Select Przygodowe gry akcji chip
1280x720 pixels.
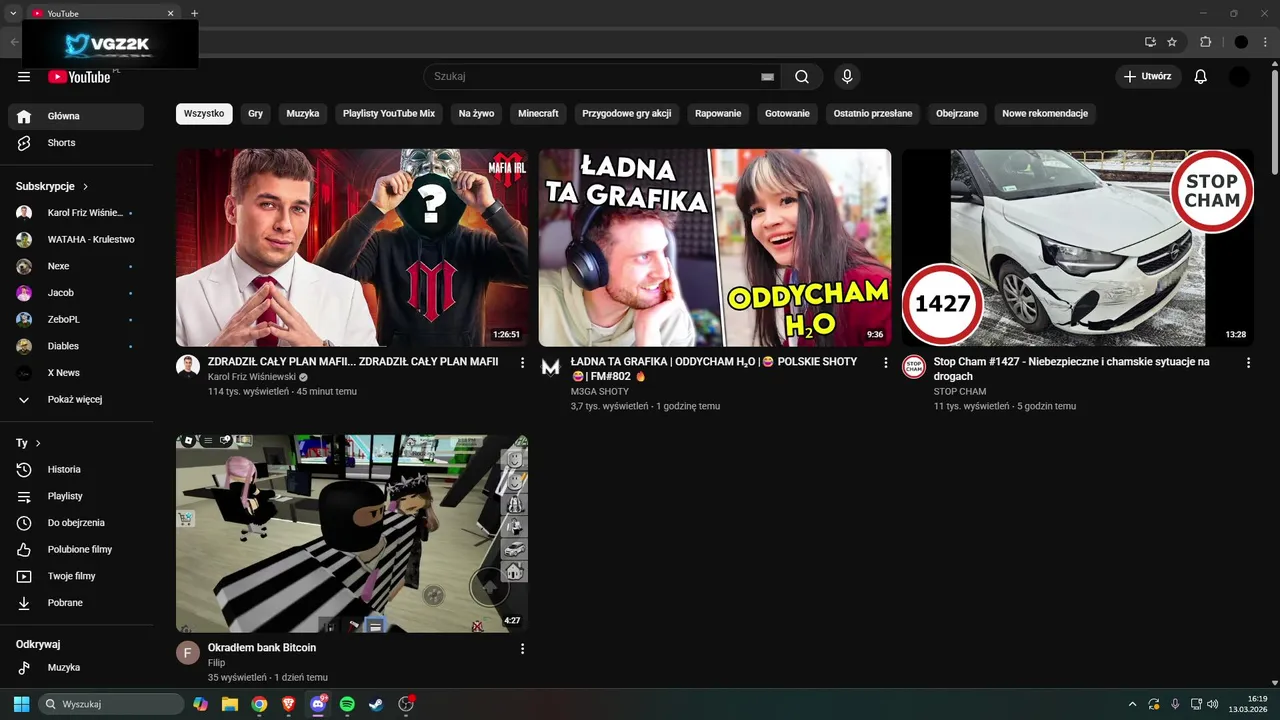point(627,114)
